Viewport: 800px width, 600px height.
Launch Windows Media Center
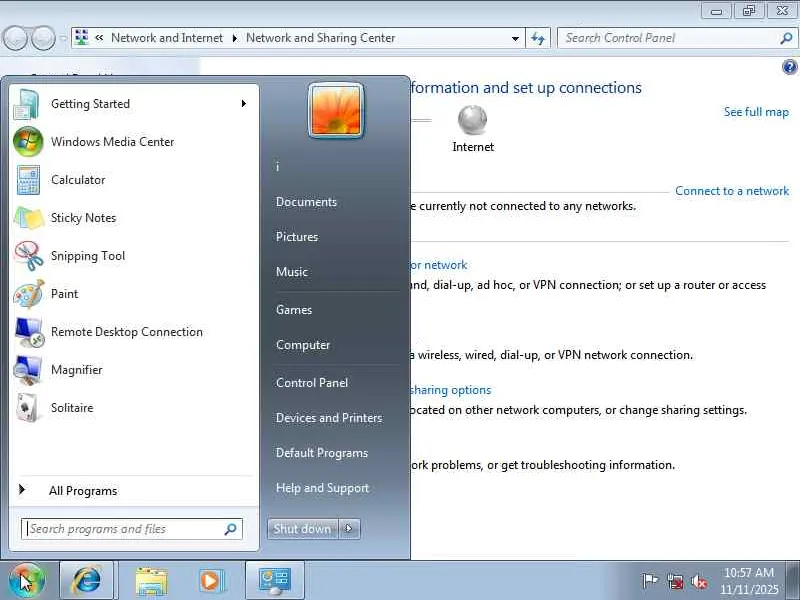click(x=134, y=142)
